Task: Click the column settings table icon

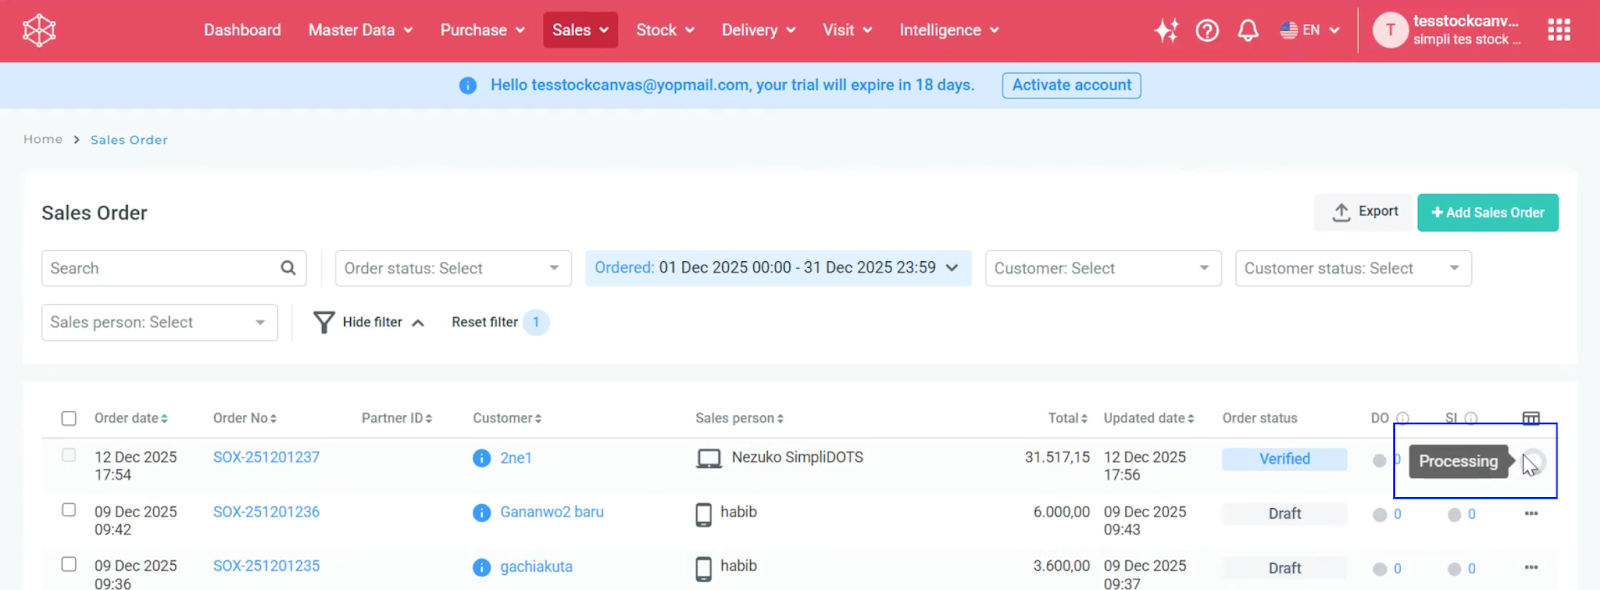Action: [1530, 418]
